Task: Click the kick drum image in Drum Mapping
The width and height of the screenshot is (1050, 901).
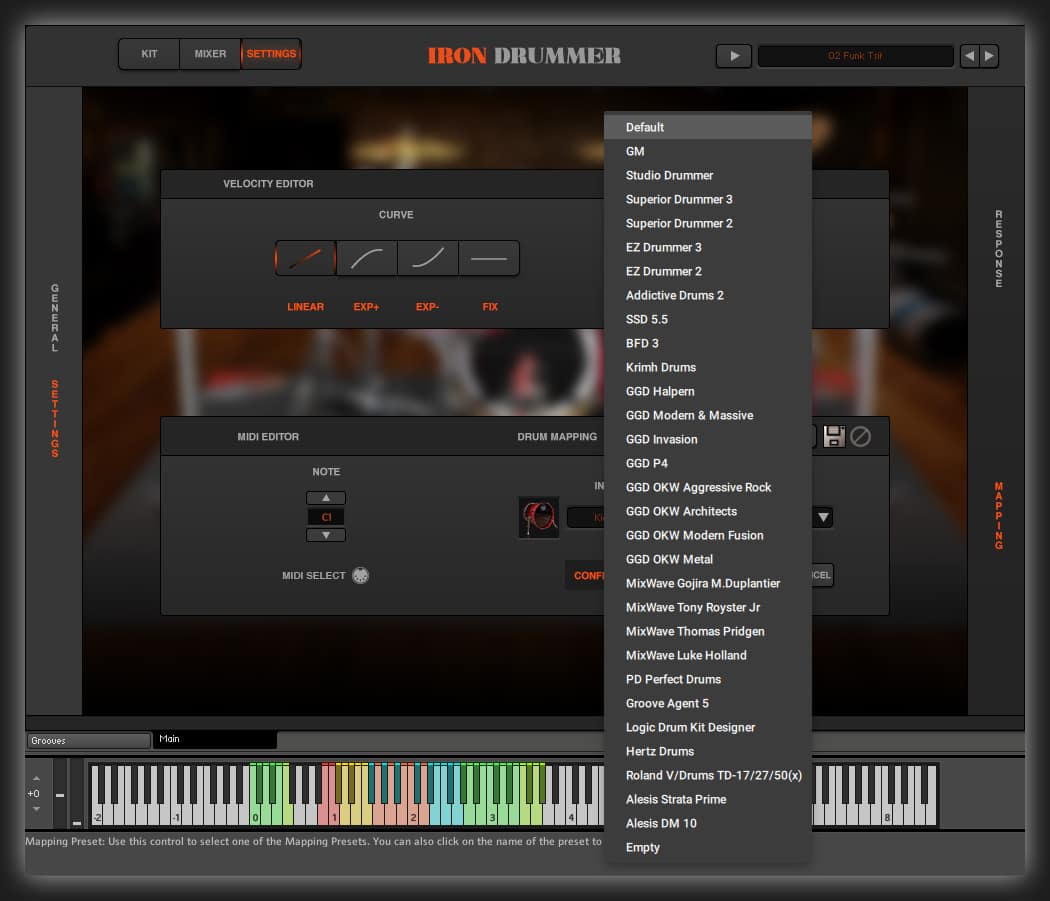Action: [x=539, y=517]
